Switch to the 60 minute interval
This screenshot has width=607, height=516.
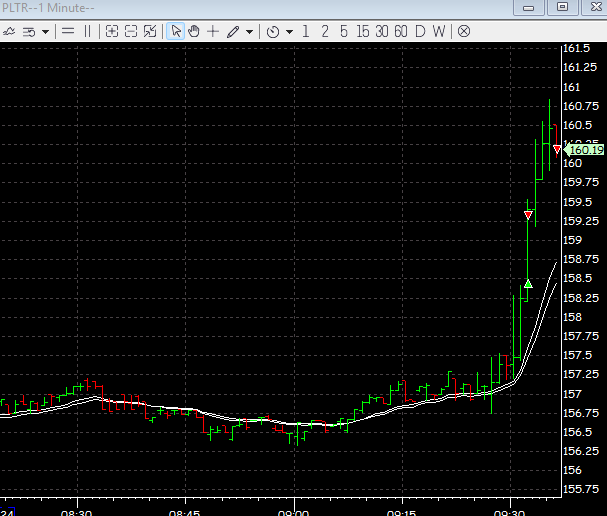pyautogui.click(x=401, y=31)
